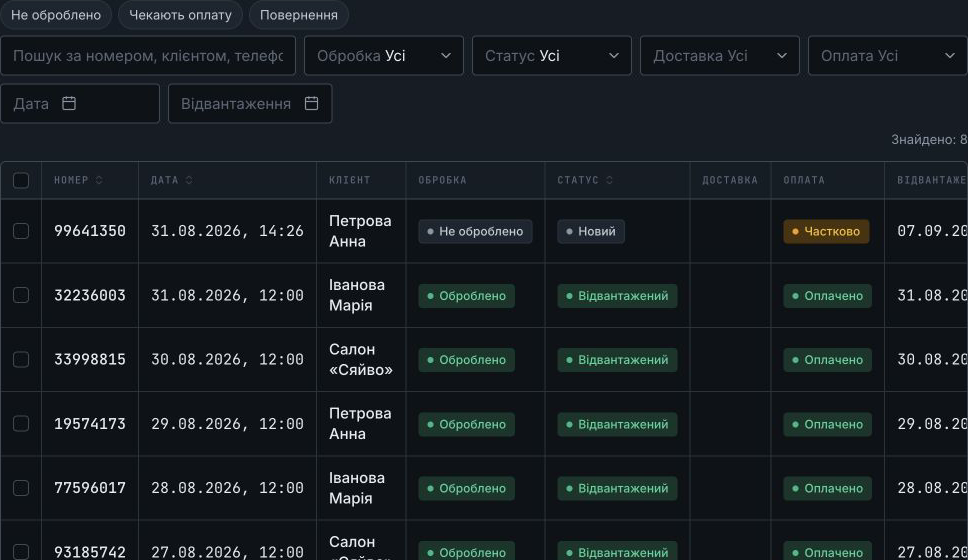Expand the Оплата filter dropdown
Image resolution: width=968 pixels, height=560 pixels.
click(x=888, y=56)
